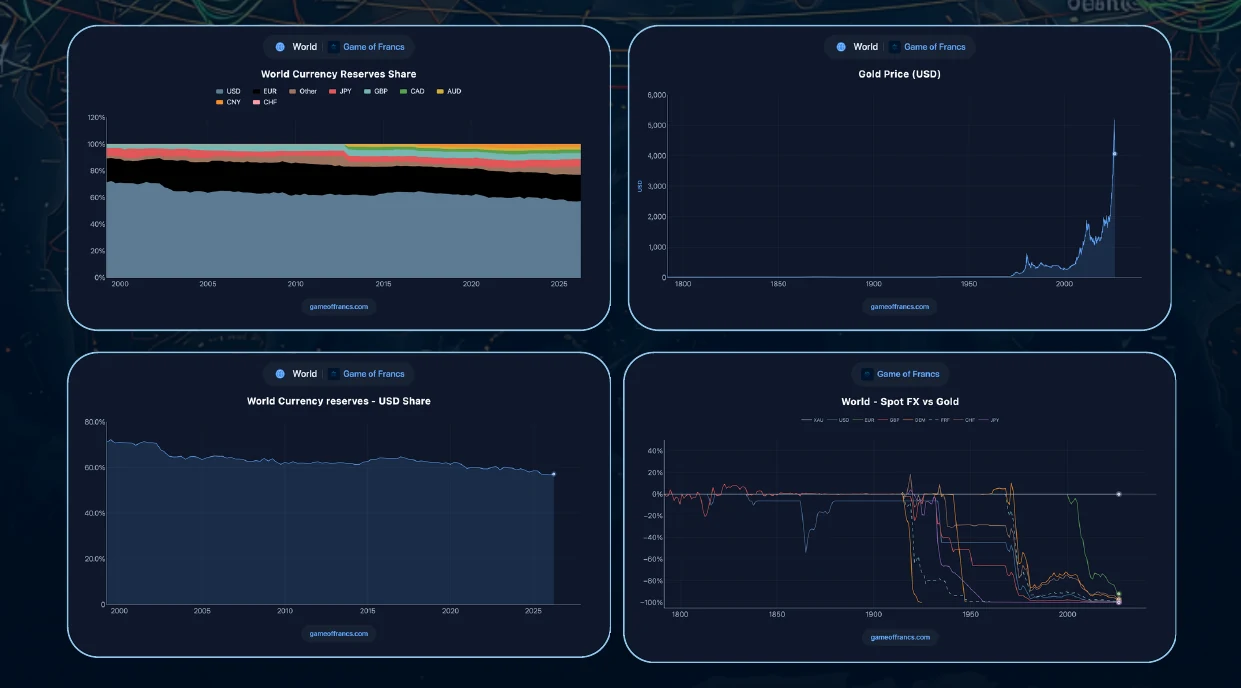The width and height of the screenshot is (1241, 688).
Task: Click the 'World Currency reserves - USD Share' title
Action: point(339,401)
